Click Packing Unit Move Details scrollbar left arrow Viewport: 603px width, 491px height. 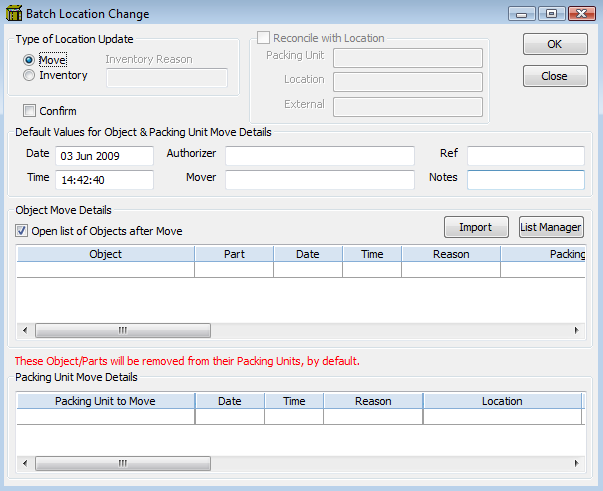pyautogui.click(x=25, y=463)
